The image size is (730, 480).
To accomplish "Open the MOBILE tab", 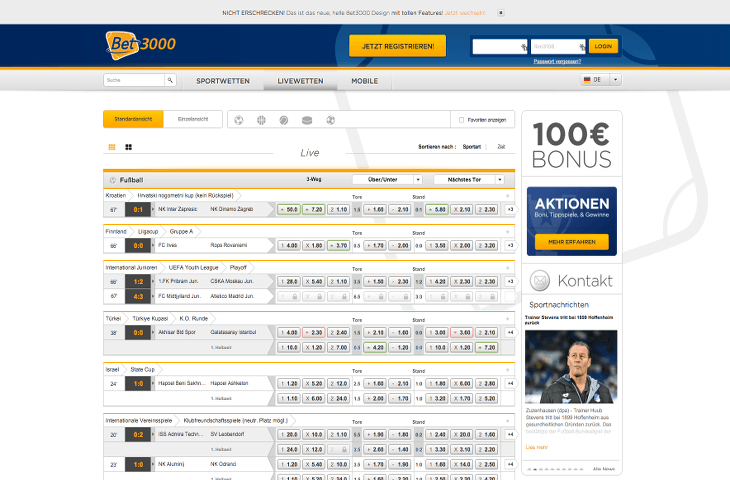I will coord(365,81).
